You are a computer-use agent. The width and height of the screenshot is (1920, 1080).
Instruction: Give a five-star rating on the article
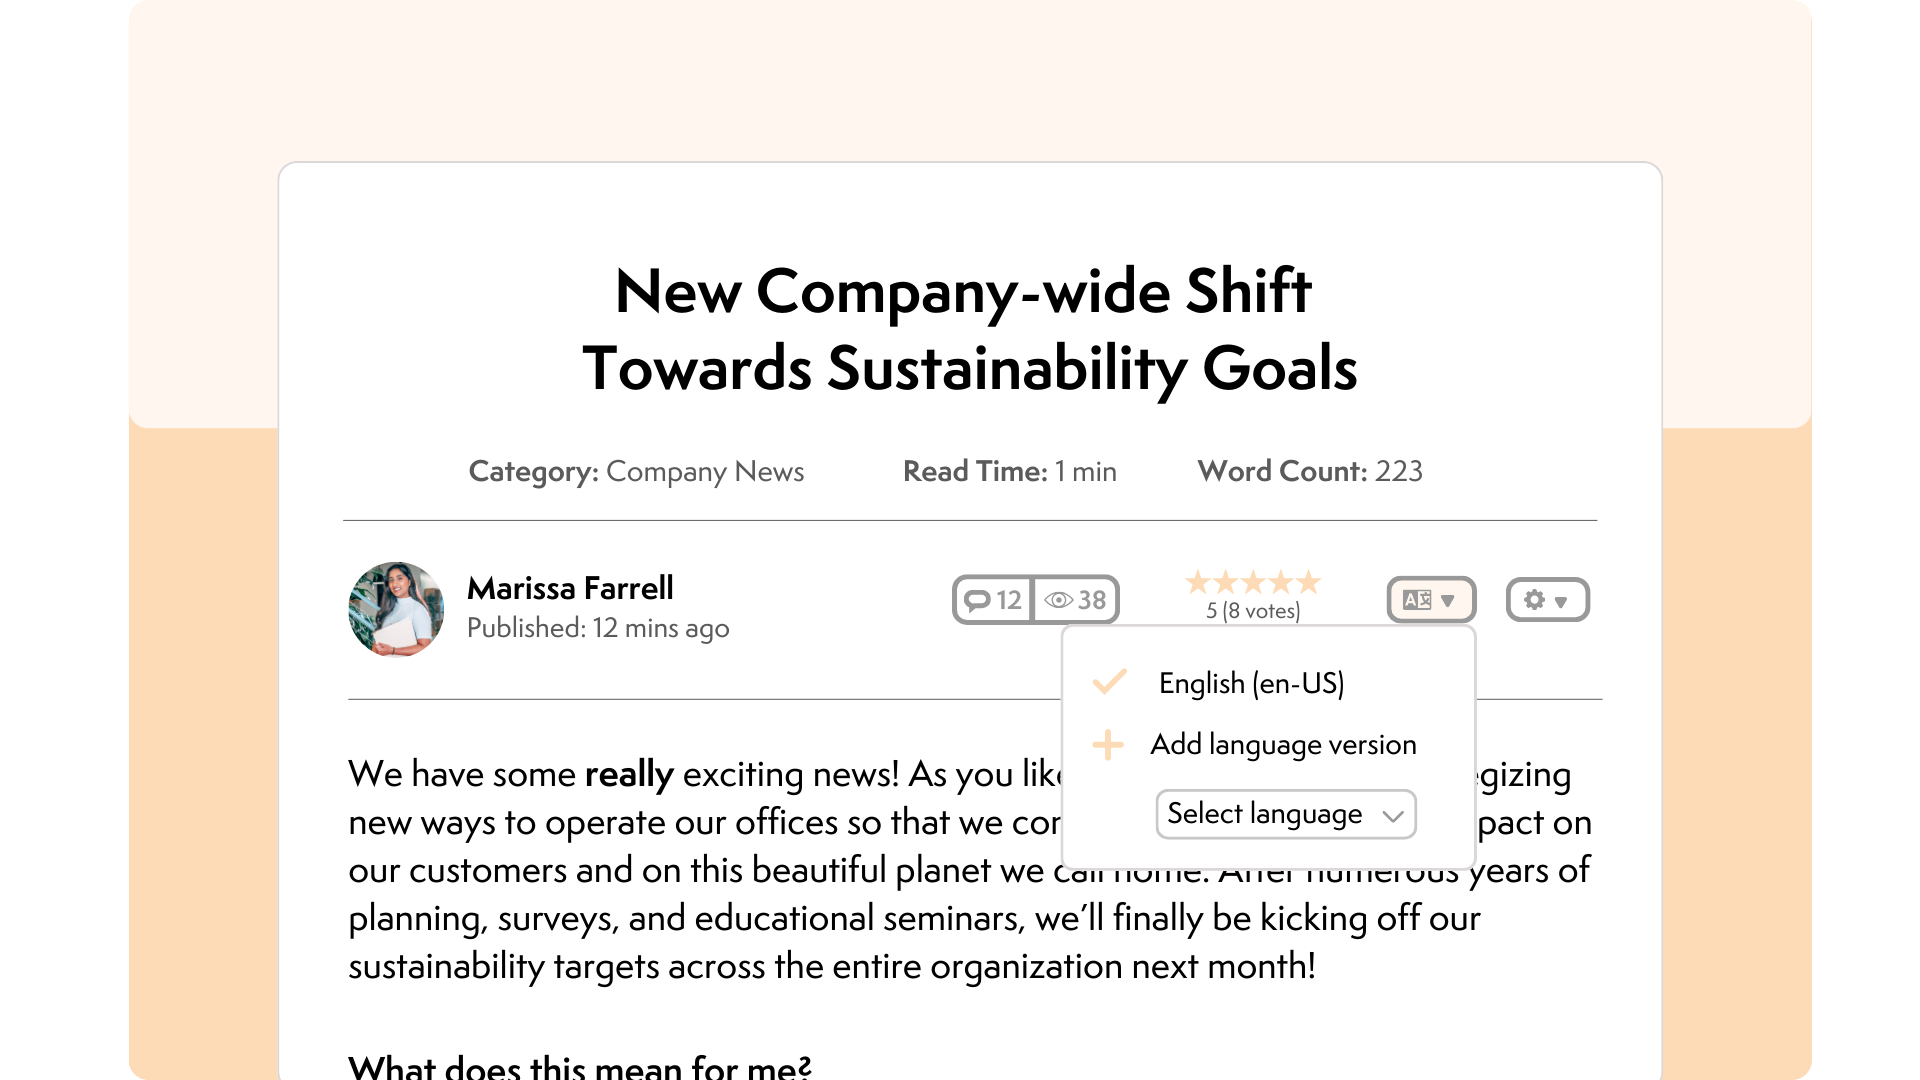coord(1309,582)
